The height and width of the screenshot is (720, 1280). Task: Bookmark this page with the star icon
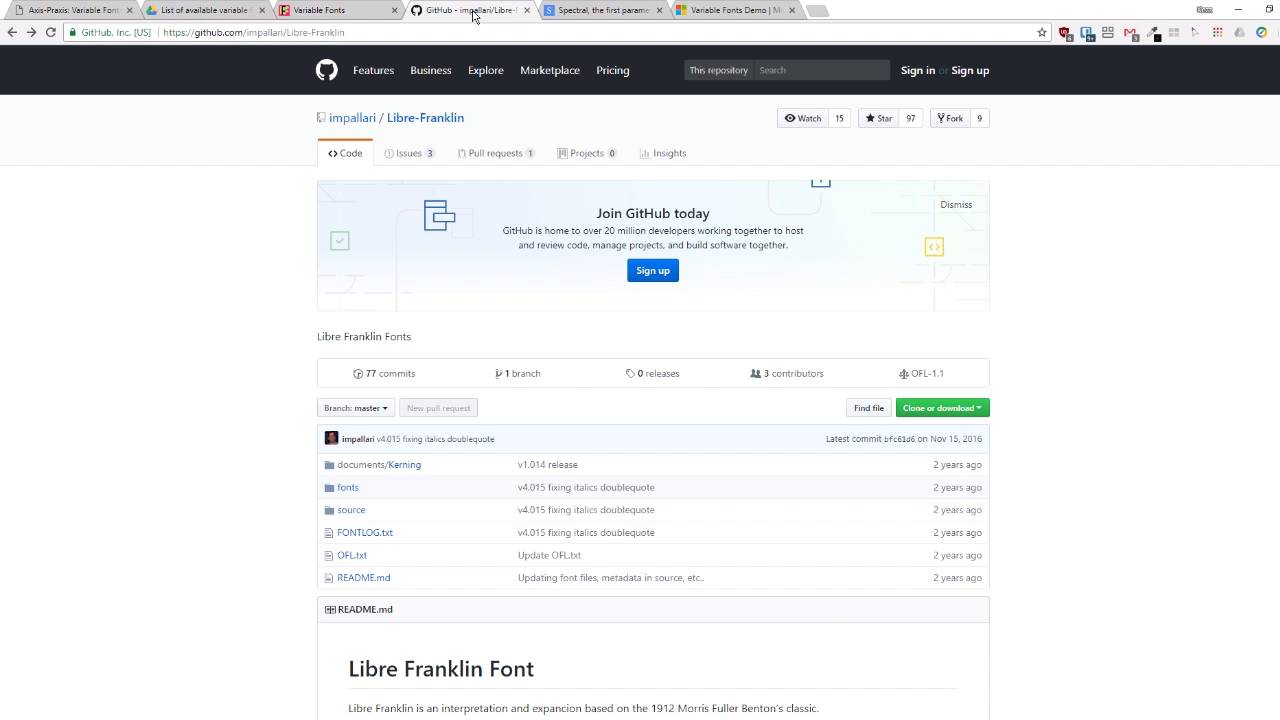[1042, 32]
